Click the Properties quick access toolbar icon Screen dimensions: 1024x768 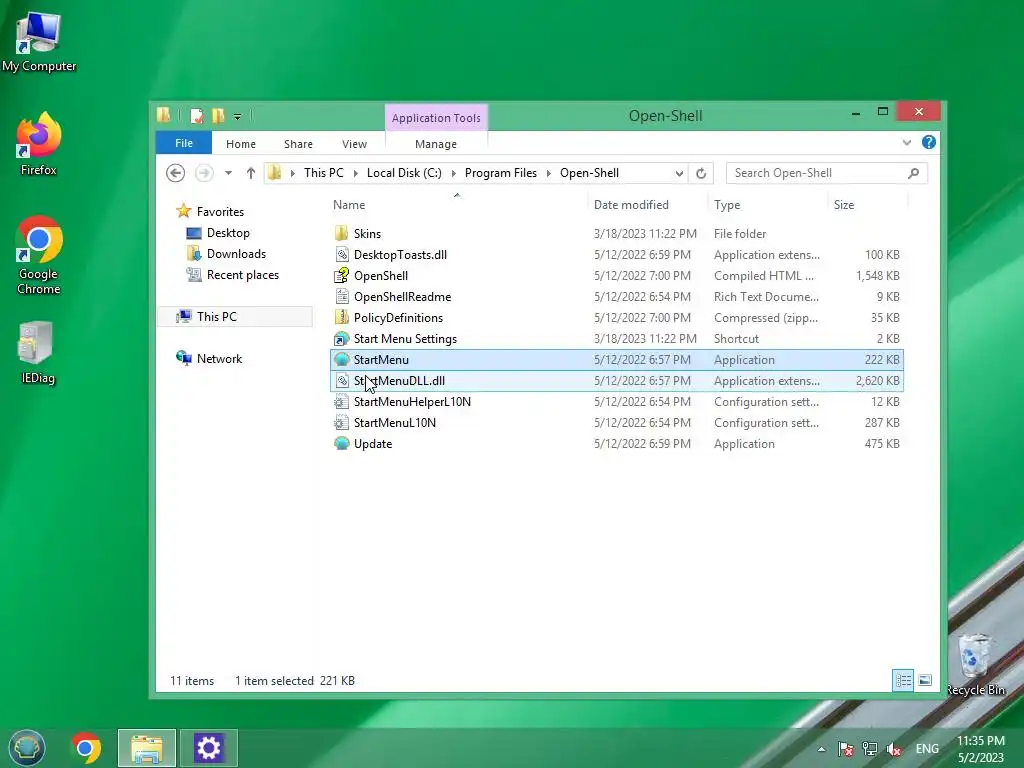click(x=197, y=116)
